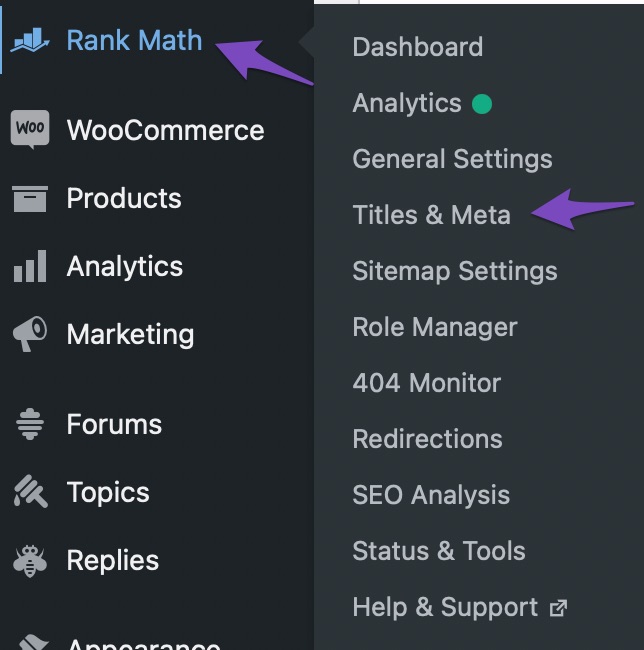This screenshot has width=644, height=650.
Task: Select General Settings in the submenu
Action: (x=453, y=159)
